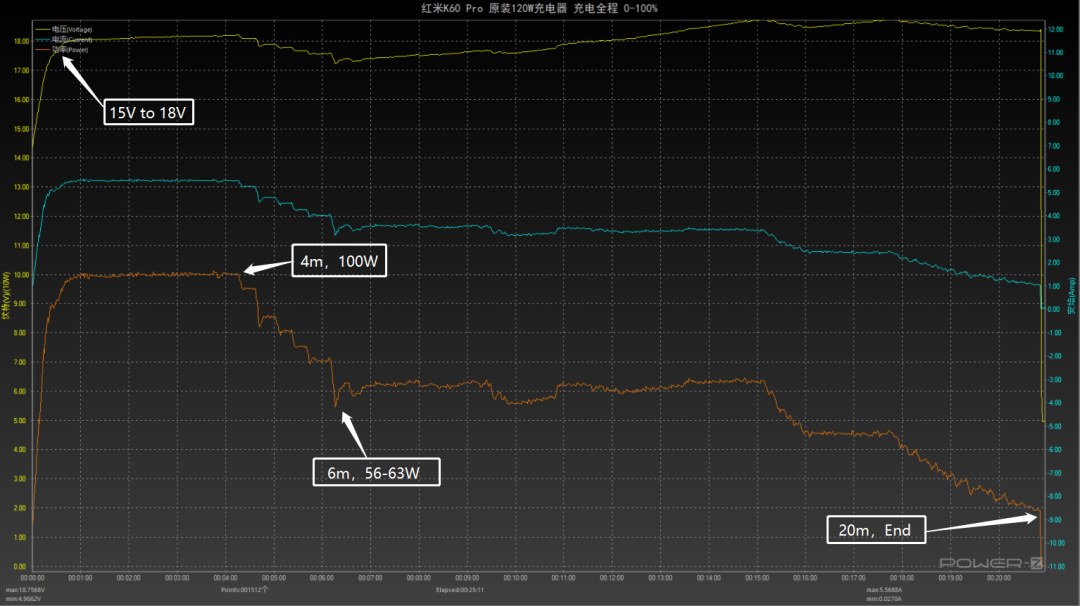Image resolution: width=1080 pixels, height=606 pixels.
Task: Click the 00:04:00 time axis label
Action: click(x=225, y=578)
